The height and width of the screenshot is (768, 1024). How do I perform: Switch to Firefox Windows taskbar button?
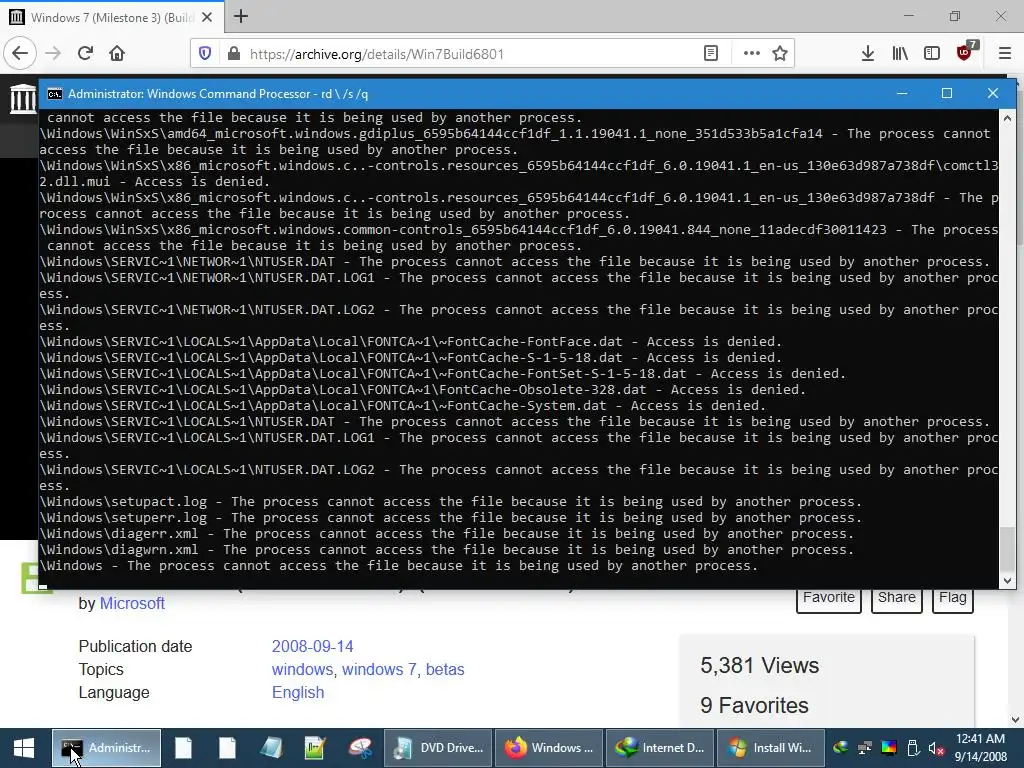(x=549, y=748)
